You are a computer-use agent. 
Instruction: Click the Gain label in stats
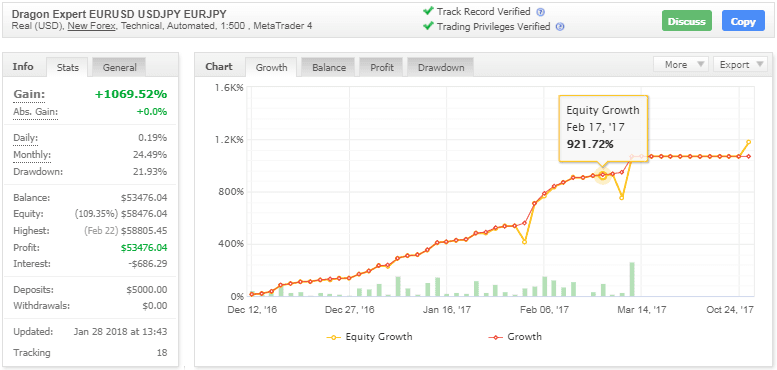tap(29, 94)
